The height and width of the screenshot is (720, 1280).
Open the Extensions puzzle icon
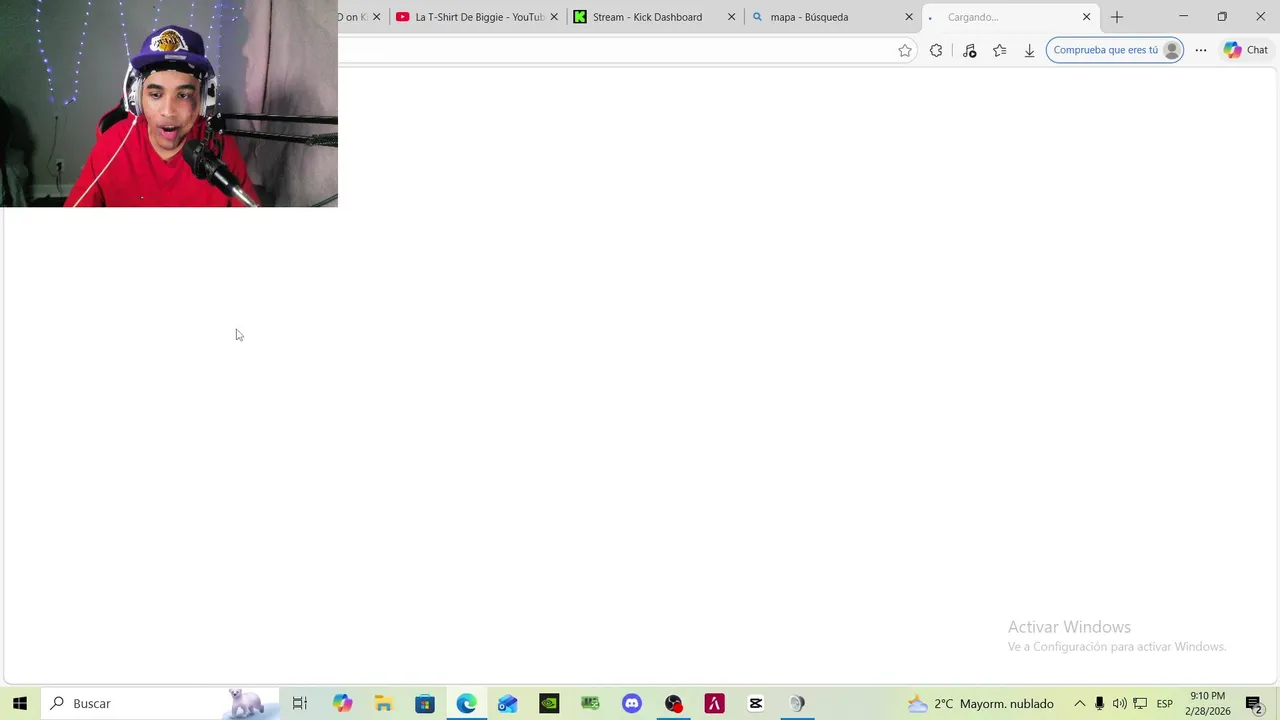pos(936,50)
